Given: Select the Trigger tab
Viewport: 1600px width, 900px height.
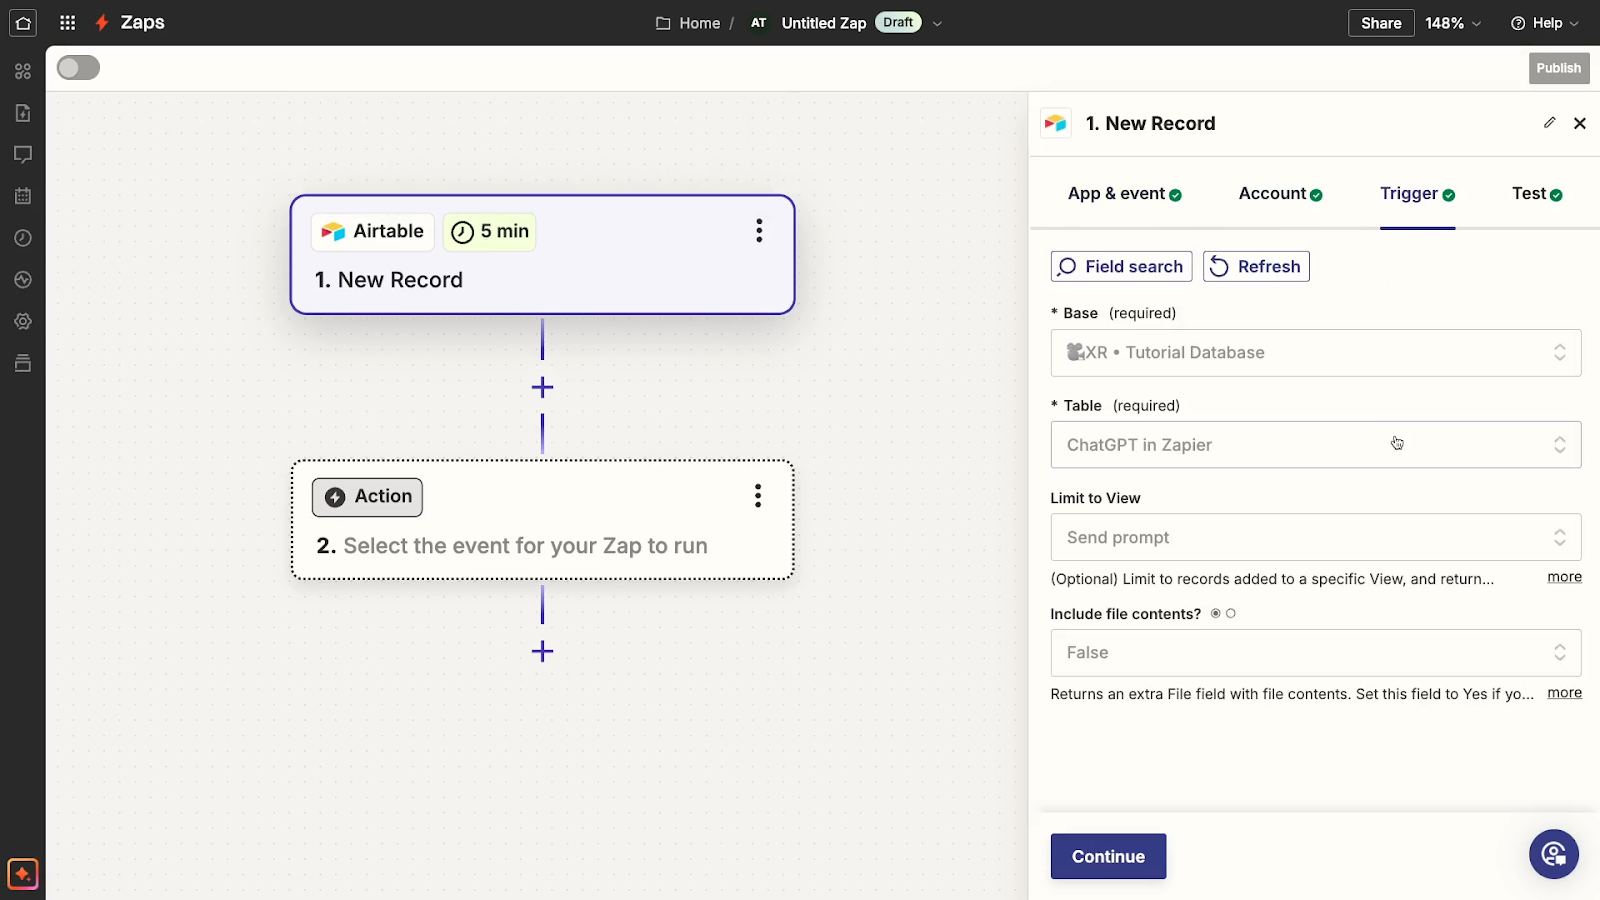Looking at the screenshot, I should [x=1417, y=194].
